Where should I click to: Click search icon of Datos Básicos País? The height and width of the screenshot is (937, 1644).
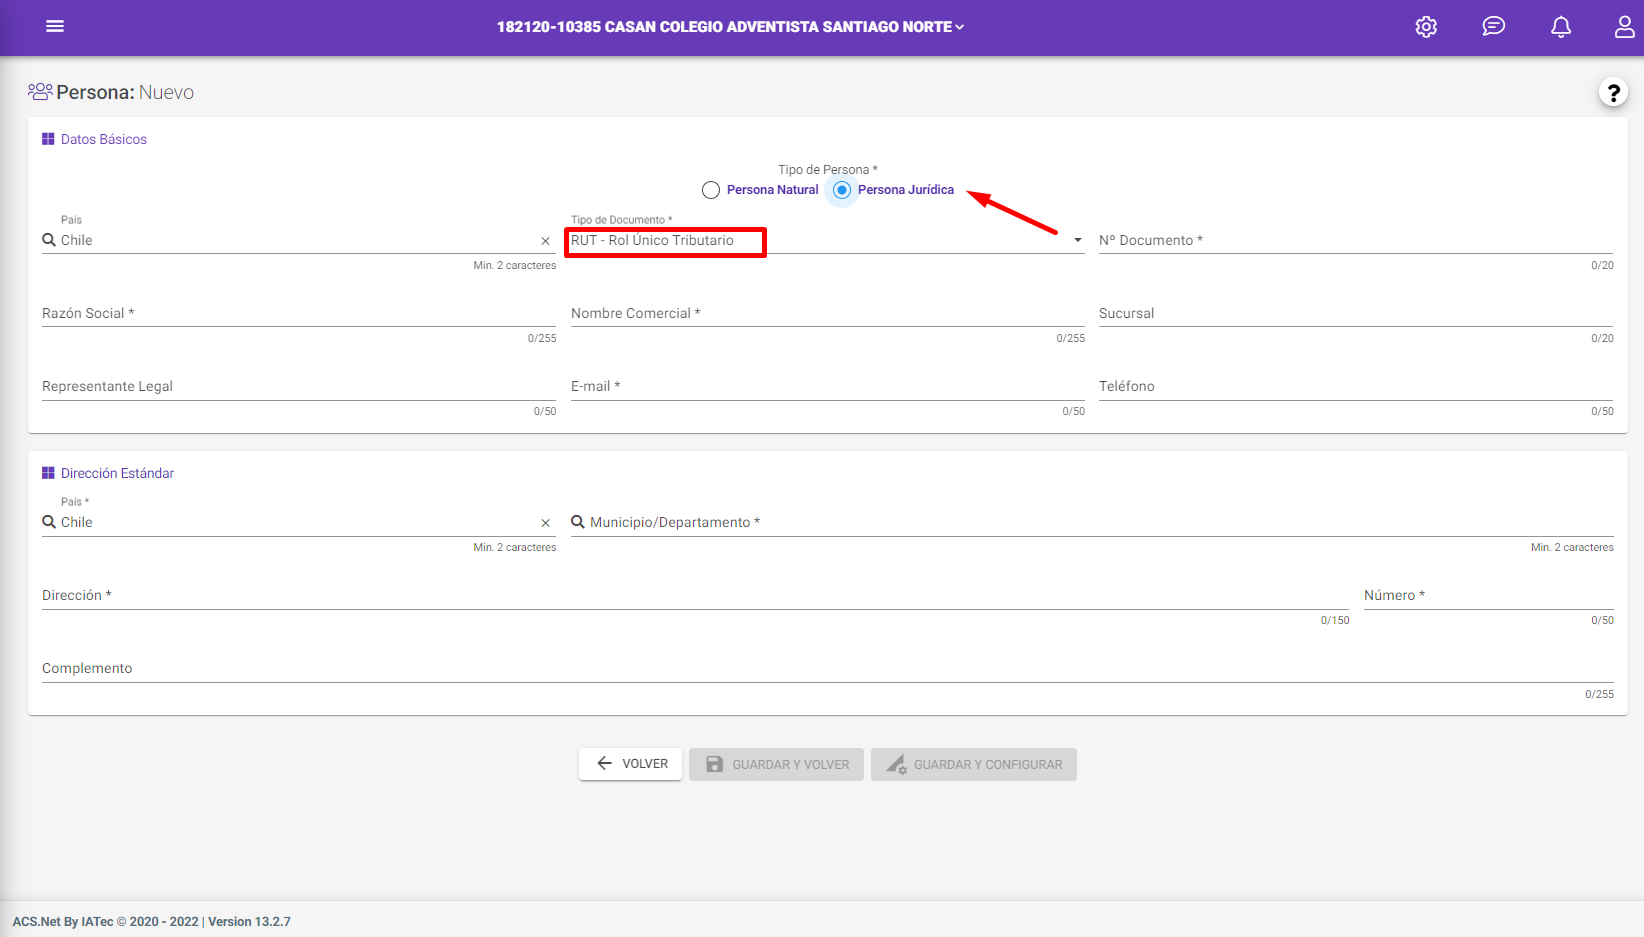point(49,240)
